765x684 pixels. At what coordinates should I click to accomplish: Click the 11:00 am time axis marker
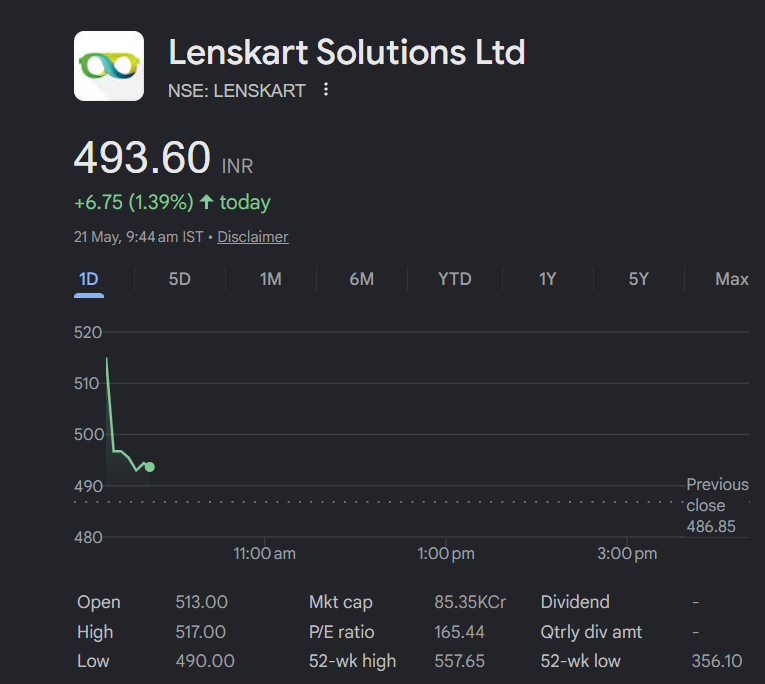pos(264,554)
